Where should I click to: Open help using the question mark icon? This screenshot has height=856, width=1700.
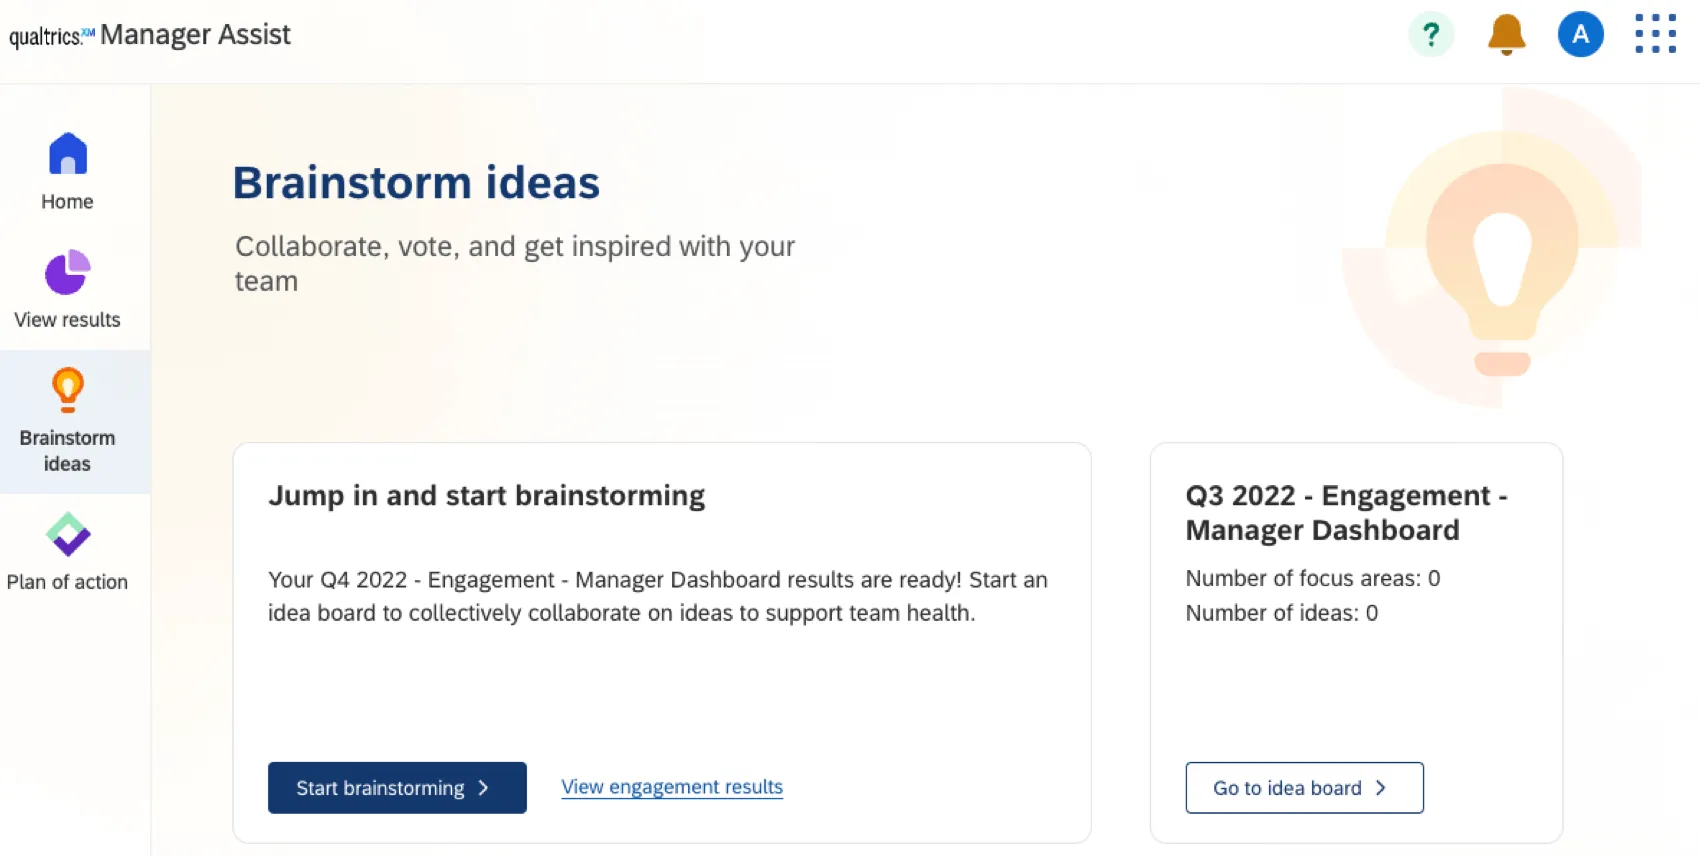(1430, 34)
